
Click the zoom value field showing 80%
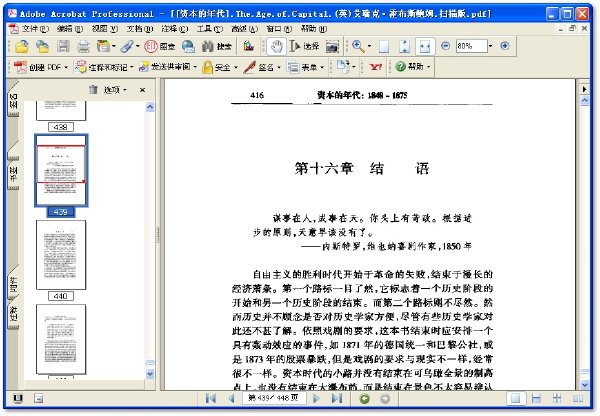471,46
